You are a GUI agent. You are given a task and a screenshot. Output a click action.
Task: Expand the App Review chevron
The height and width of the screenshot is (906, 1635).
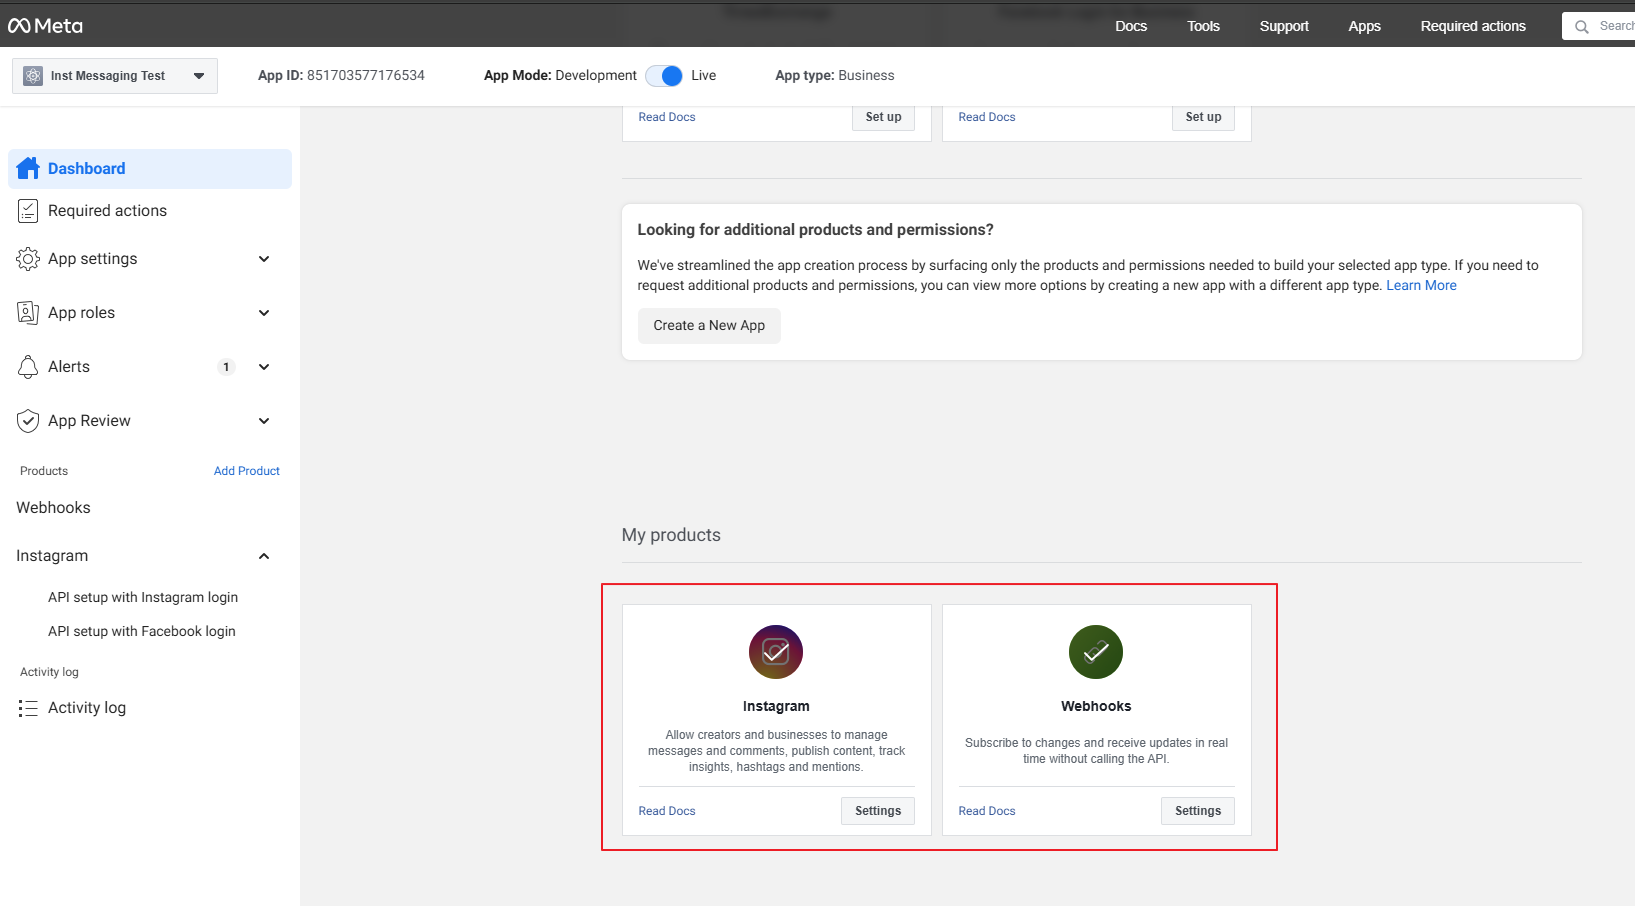[x=264, y=421]
